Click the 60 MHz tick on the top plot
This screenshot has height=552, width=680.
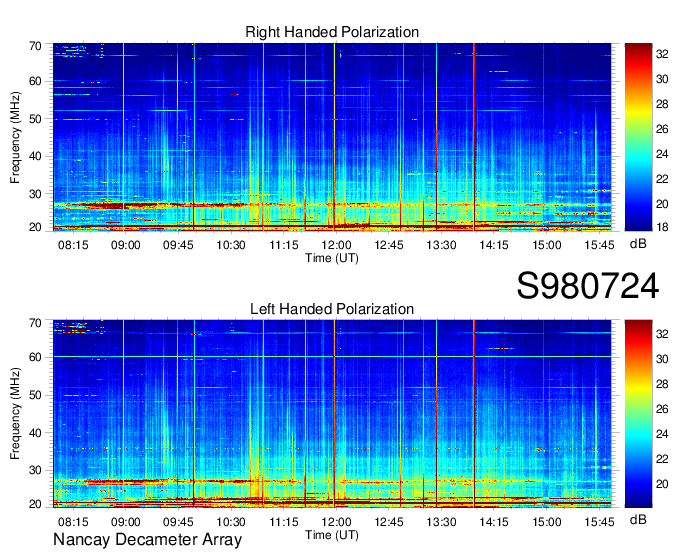pyautogui.click(x=35, y=81)
